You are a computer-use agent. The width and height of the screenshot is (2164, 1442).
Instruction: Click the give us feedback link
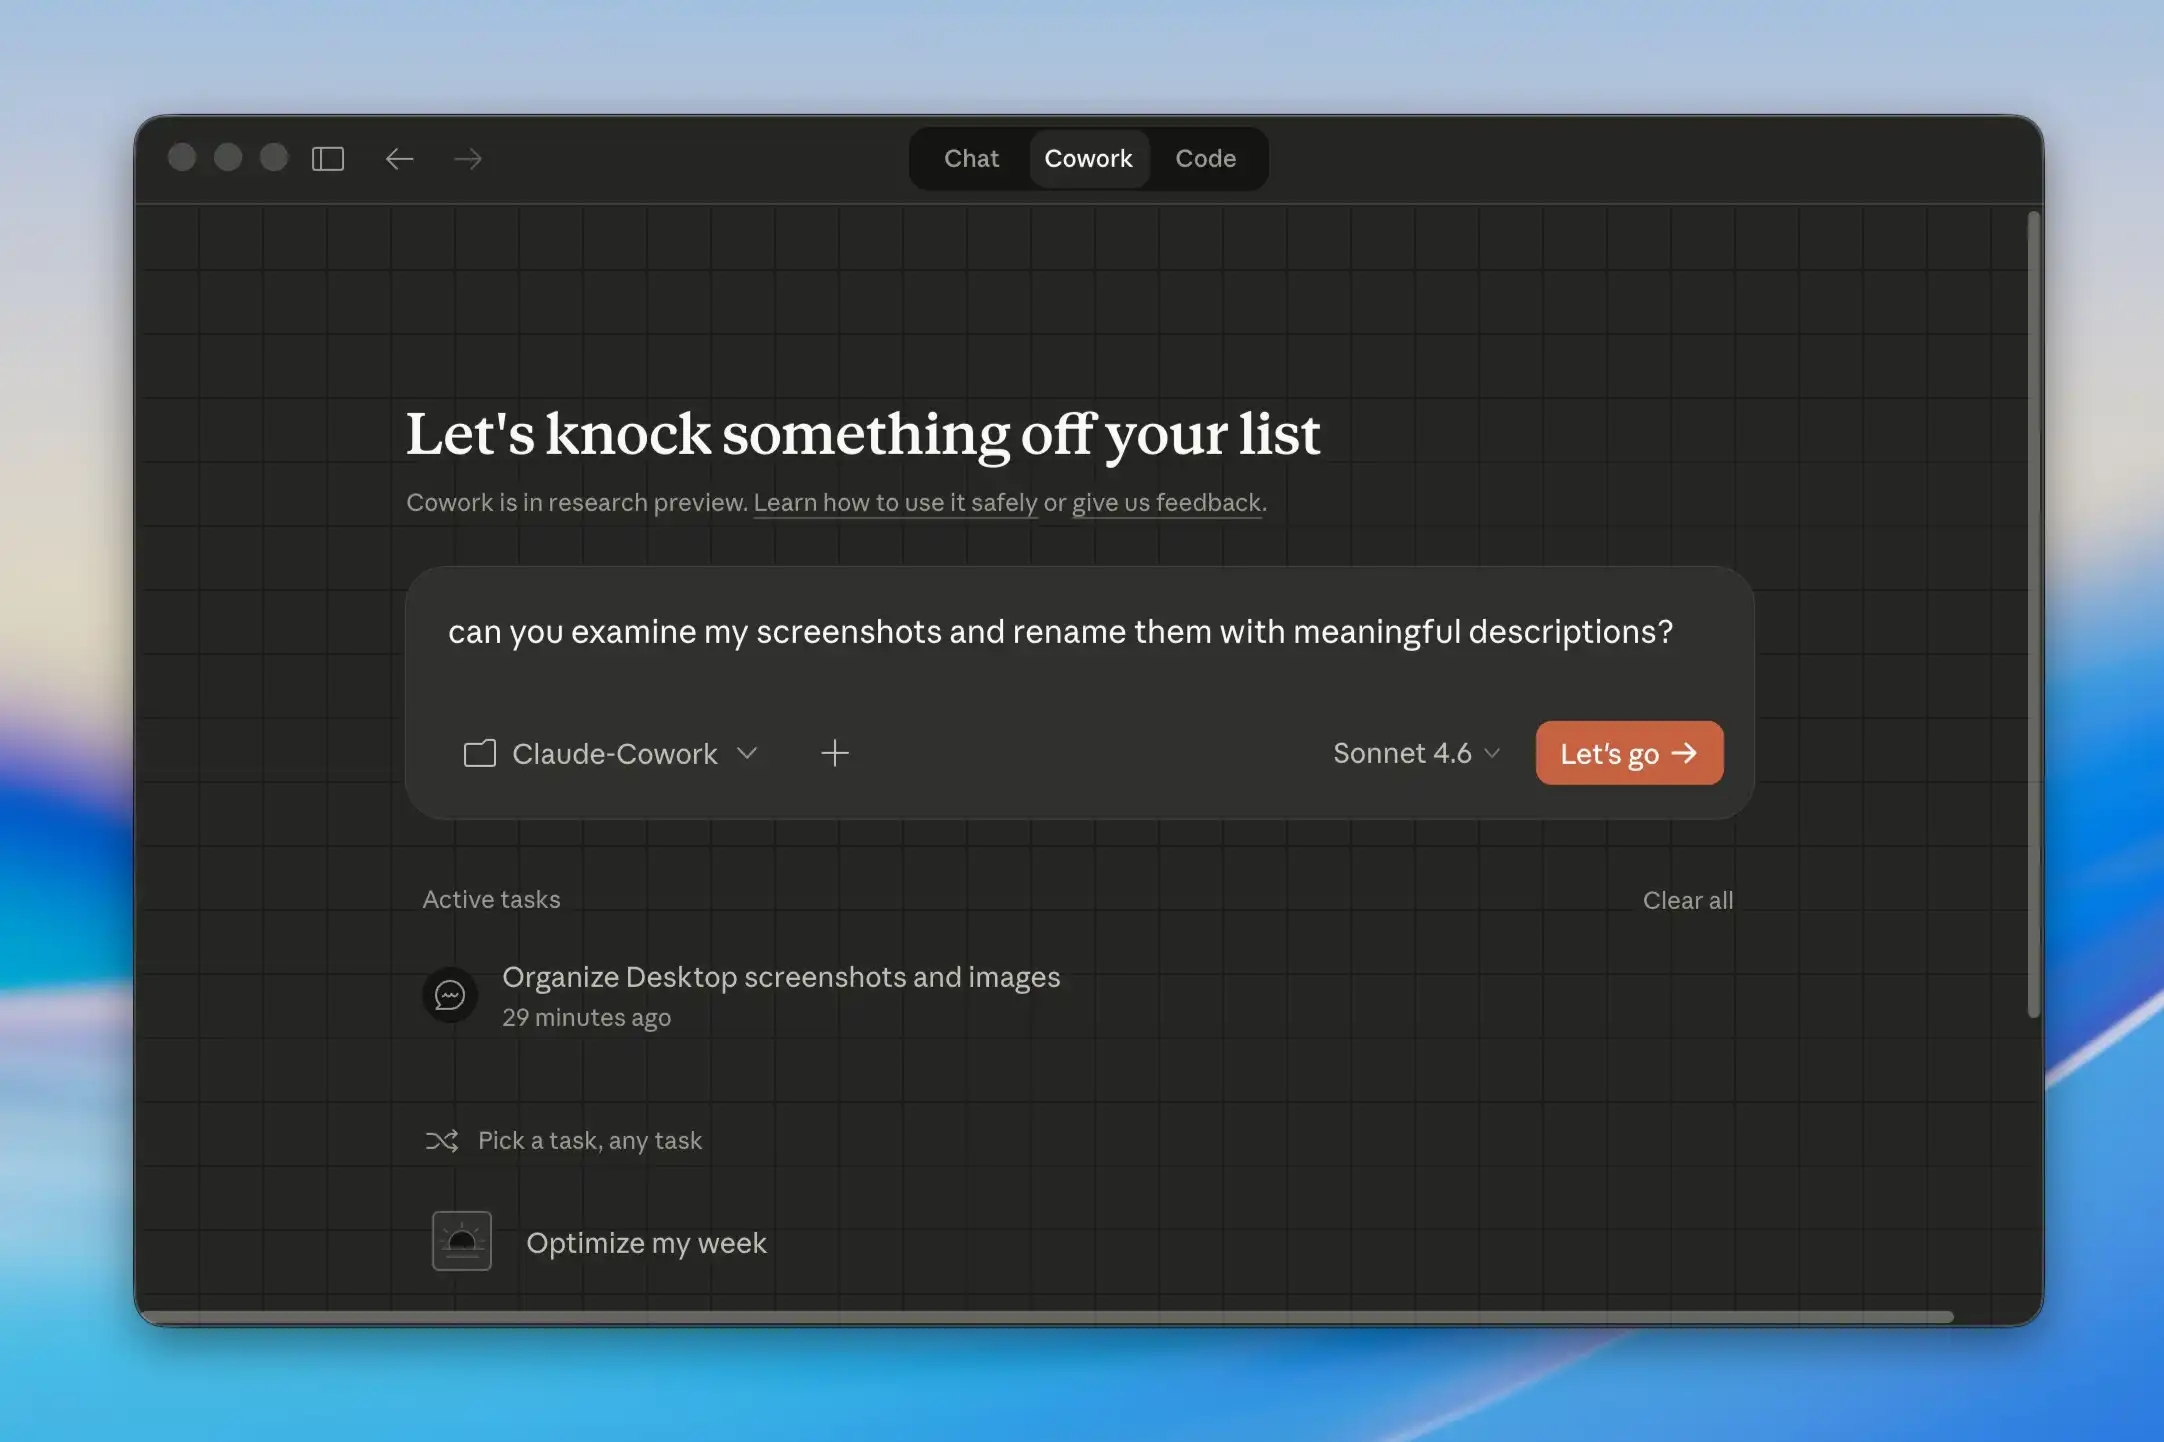1165,503
